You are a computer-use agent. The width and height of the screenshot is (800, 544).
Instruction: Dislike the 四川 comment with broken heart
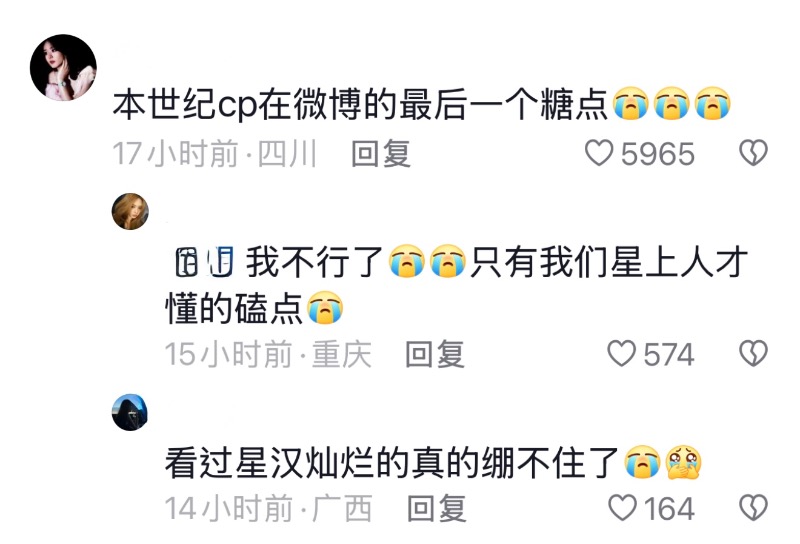(x=754, y=153)
